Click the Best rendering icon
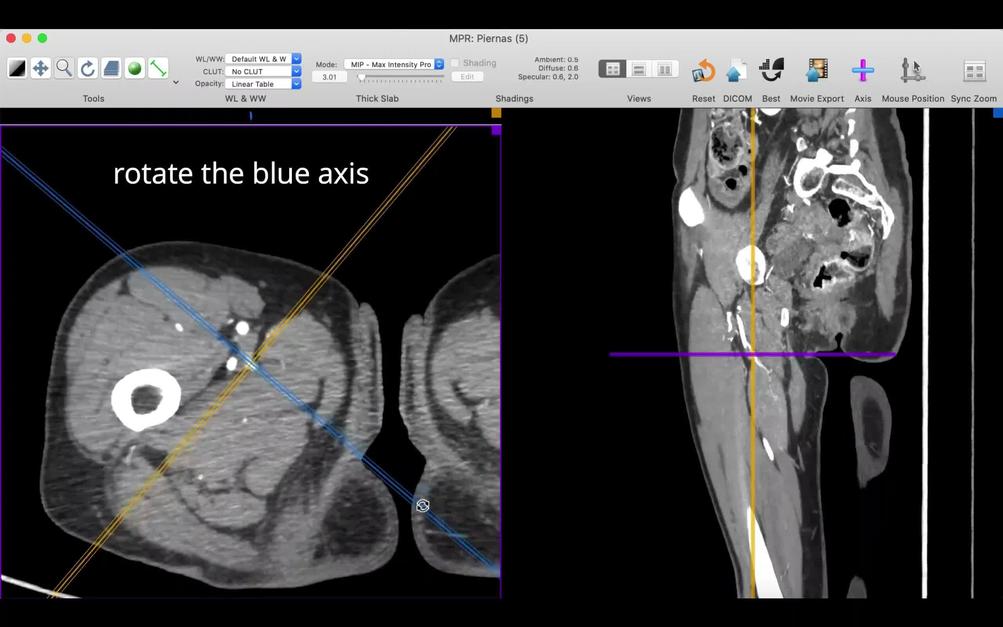This screenshot has width=1003, height=627. pyautogui.click(x=770, y=70)
